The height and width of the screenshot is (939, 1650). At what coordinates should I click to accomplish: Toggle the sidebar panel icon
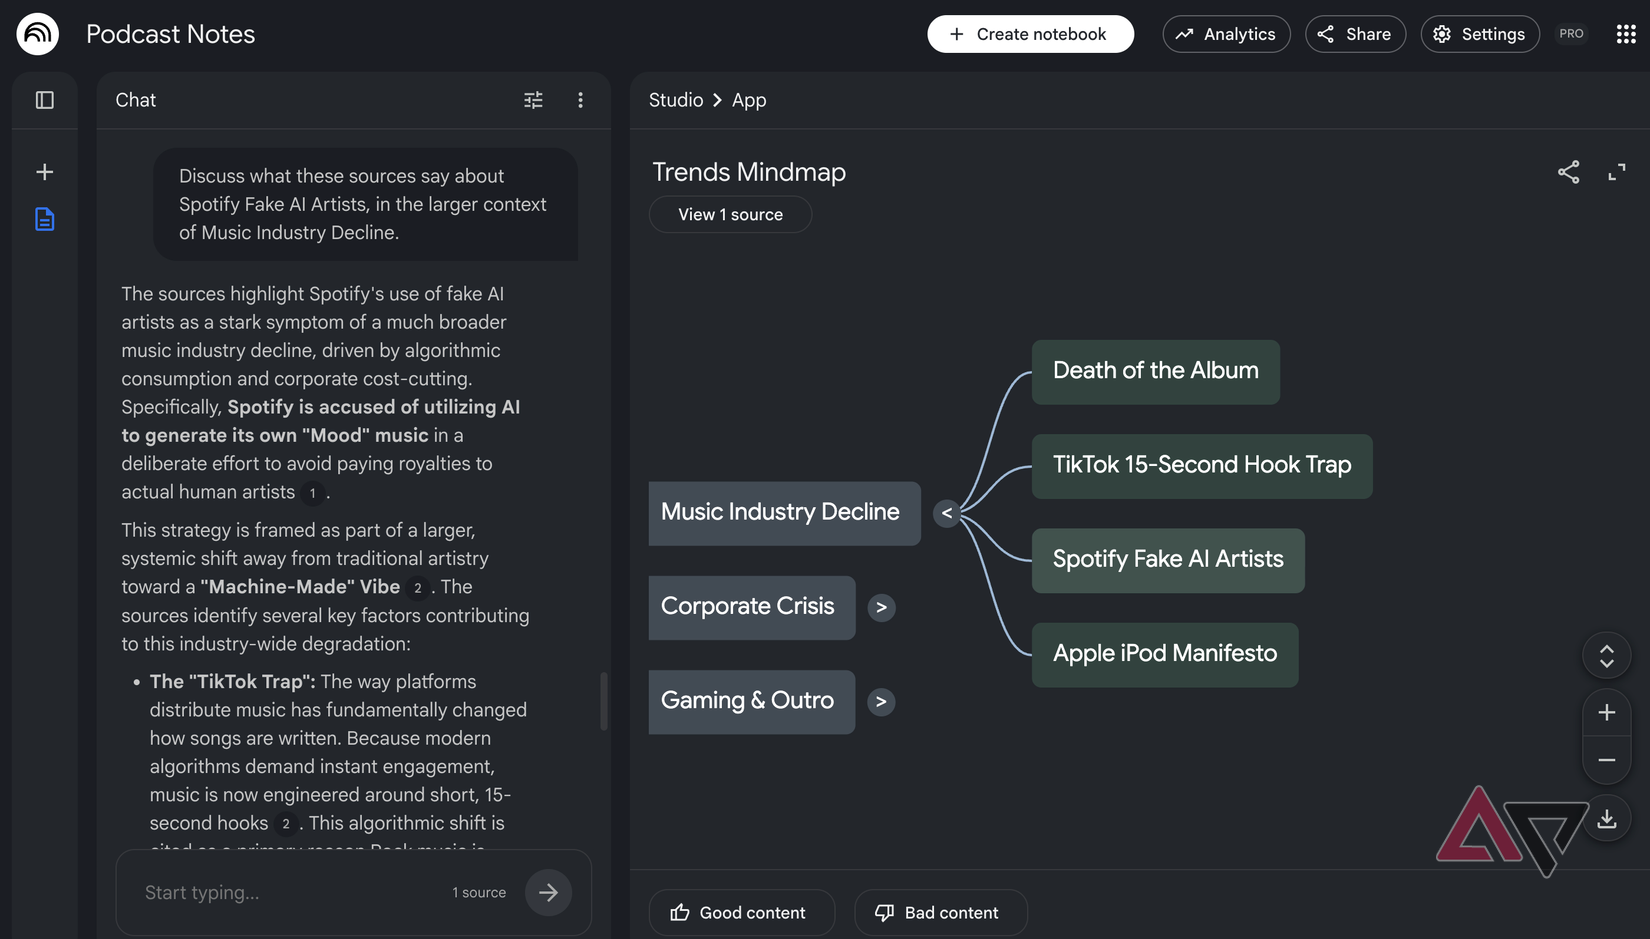tap(45, 100)
